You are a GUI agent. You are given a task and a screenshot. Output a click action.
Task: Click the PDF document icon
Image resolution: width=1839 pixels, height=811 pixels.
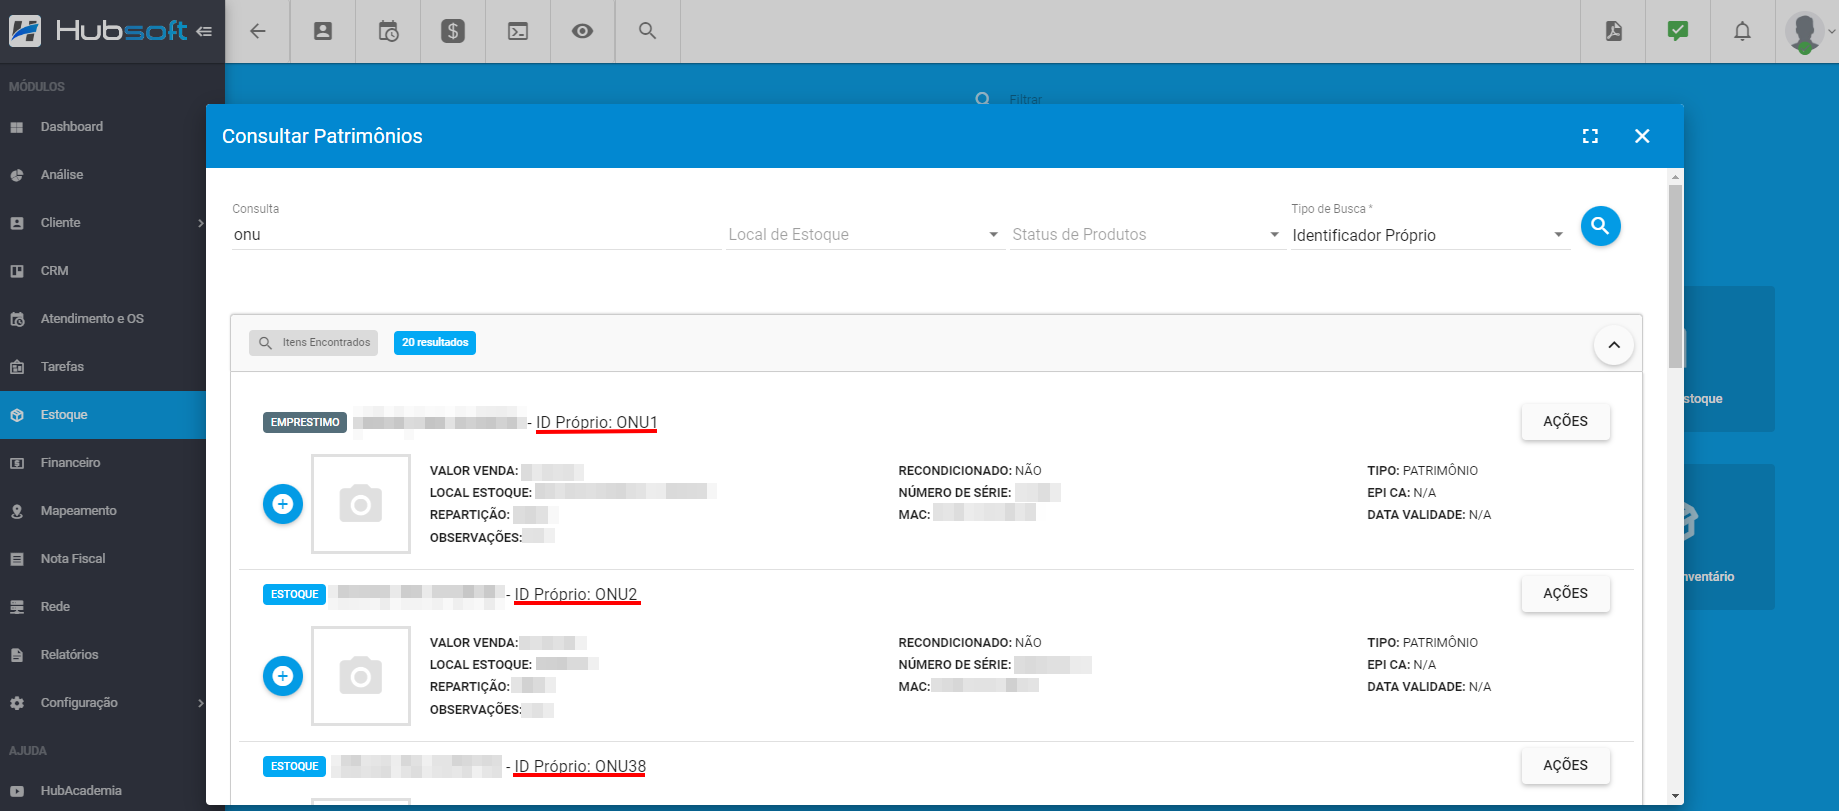[1614, 31]
